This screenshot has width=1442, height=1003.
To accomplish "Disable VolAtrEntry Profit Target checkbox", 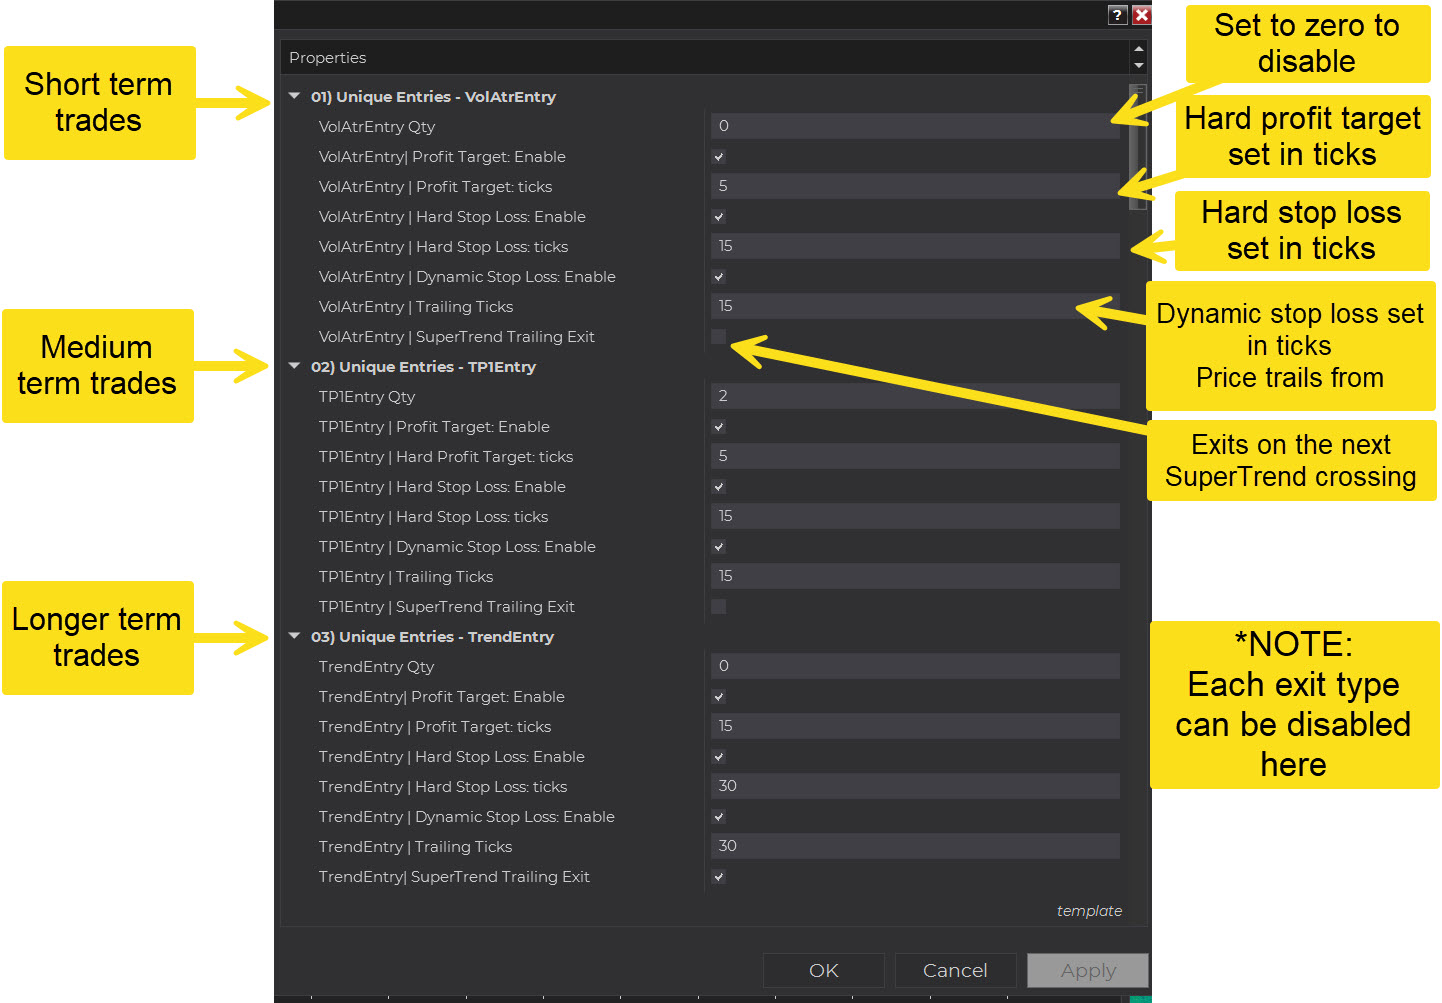I will click(x=718, y=157).
